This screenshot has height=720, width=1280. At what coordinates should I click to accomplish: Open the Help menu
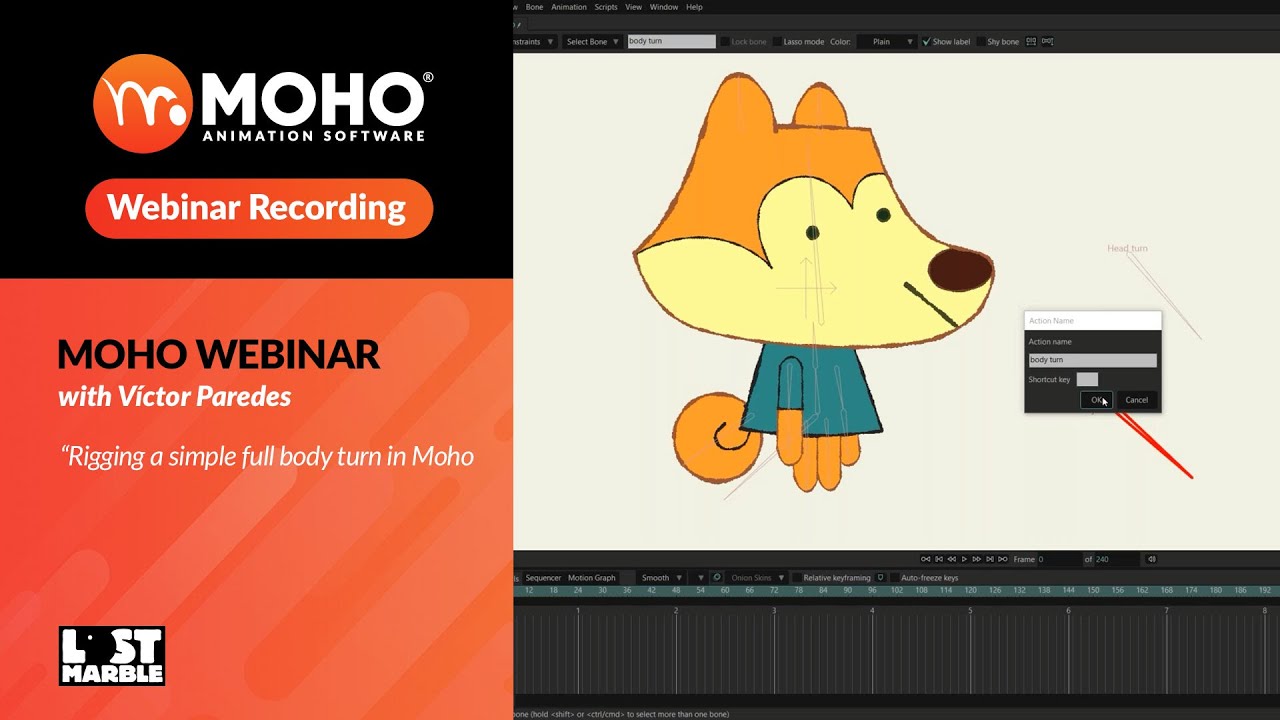point(694,7)
